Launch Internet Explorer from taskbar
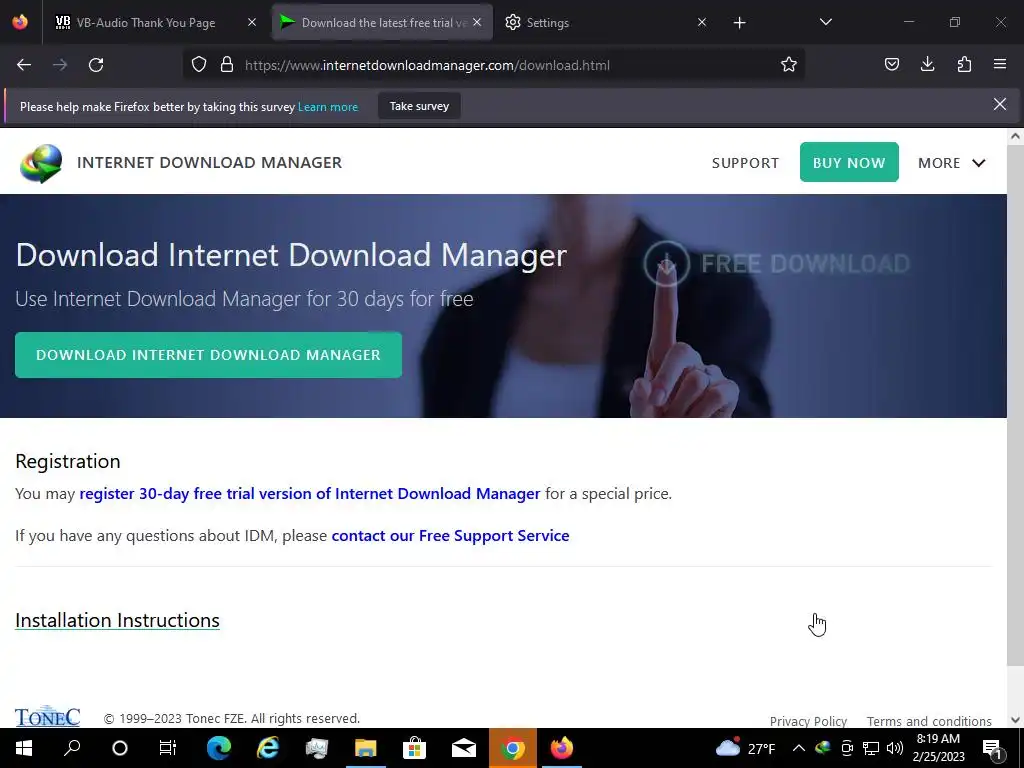The width and height of the screenshot is (1024, 768). pyautogui.click(x=268, y=748)
